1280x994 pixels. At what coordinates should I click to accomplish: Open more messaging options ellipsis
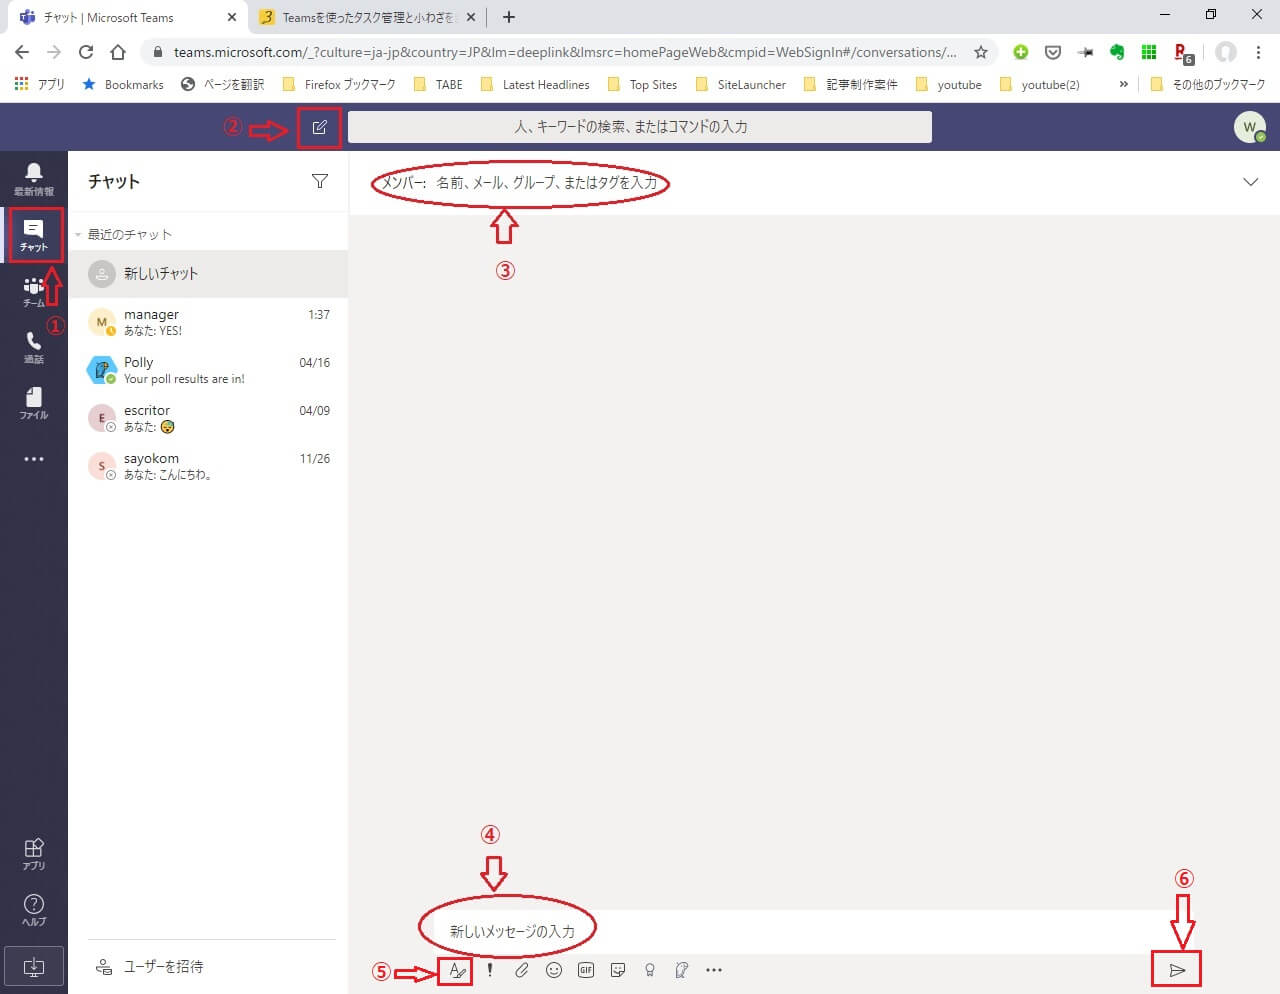(x=714, y=970)
